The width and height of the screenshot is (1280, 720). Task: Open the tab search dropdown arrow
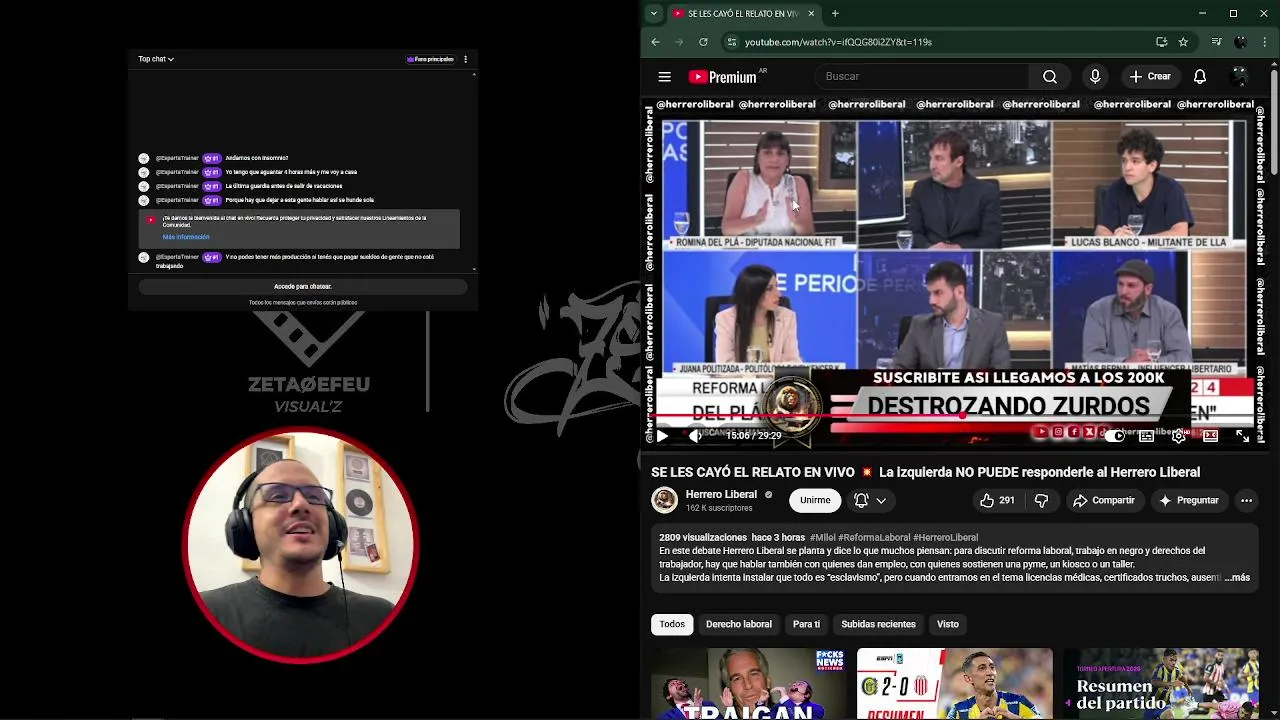click(x=654, y=13)
